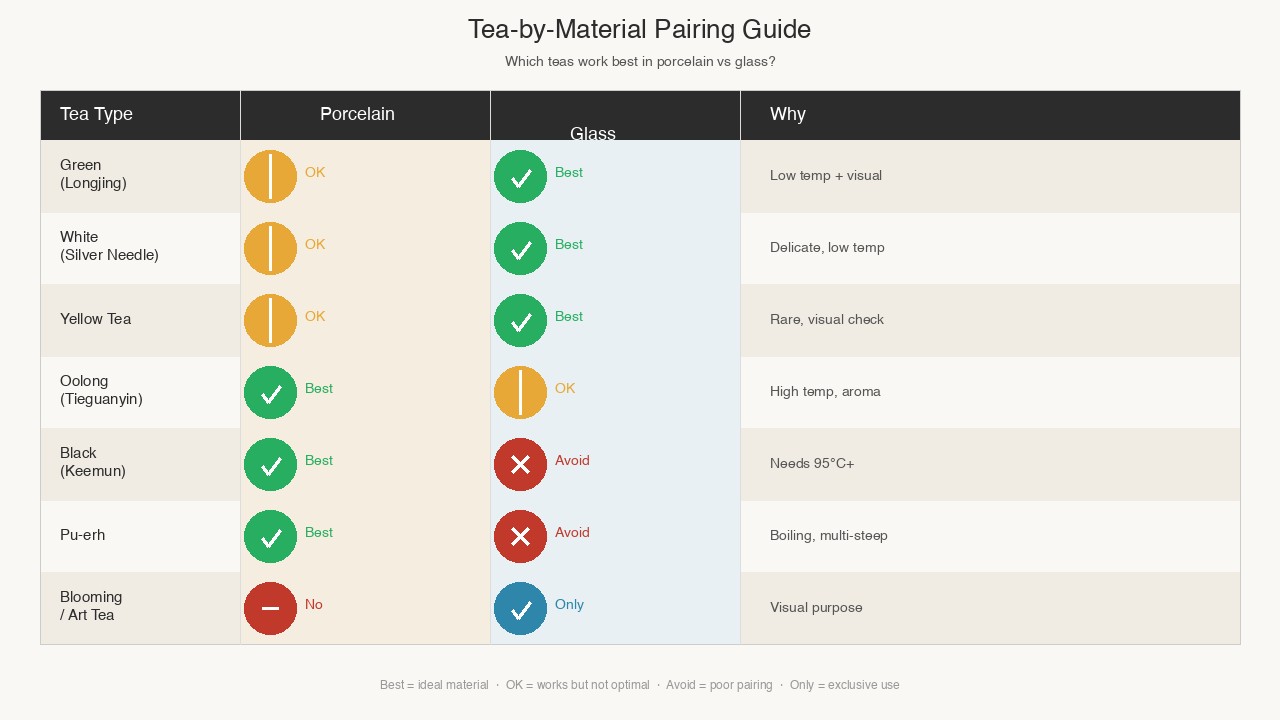Click the 'Visual purpose' reason
Screen dimensions: 1280x720
tap(816, 608)
